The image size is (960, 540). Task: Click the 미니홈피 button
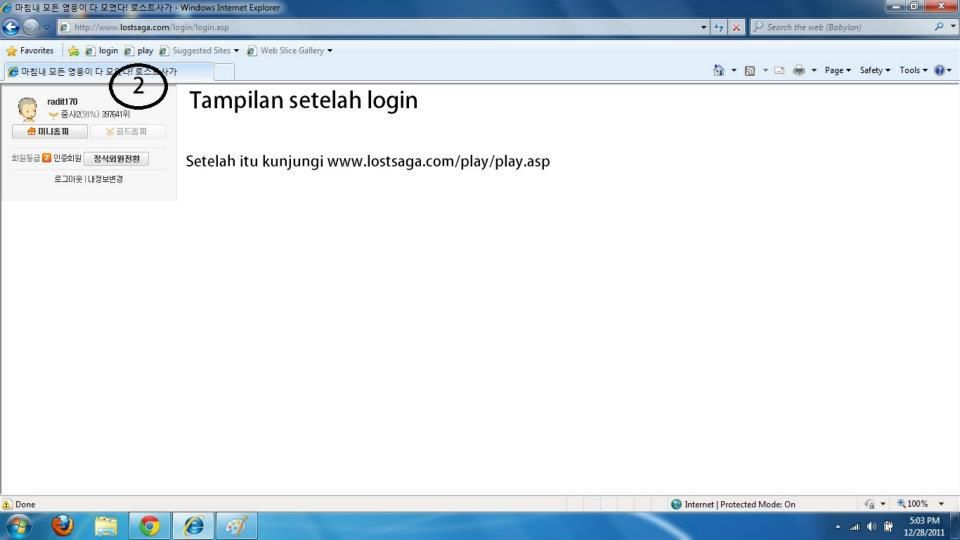click(x=50, y=132)
